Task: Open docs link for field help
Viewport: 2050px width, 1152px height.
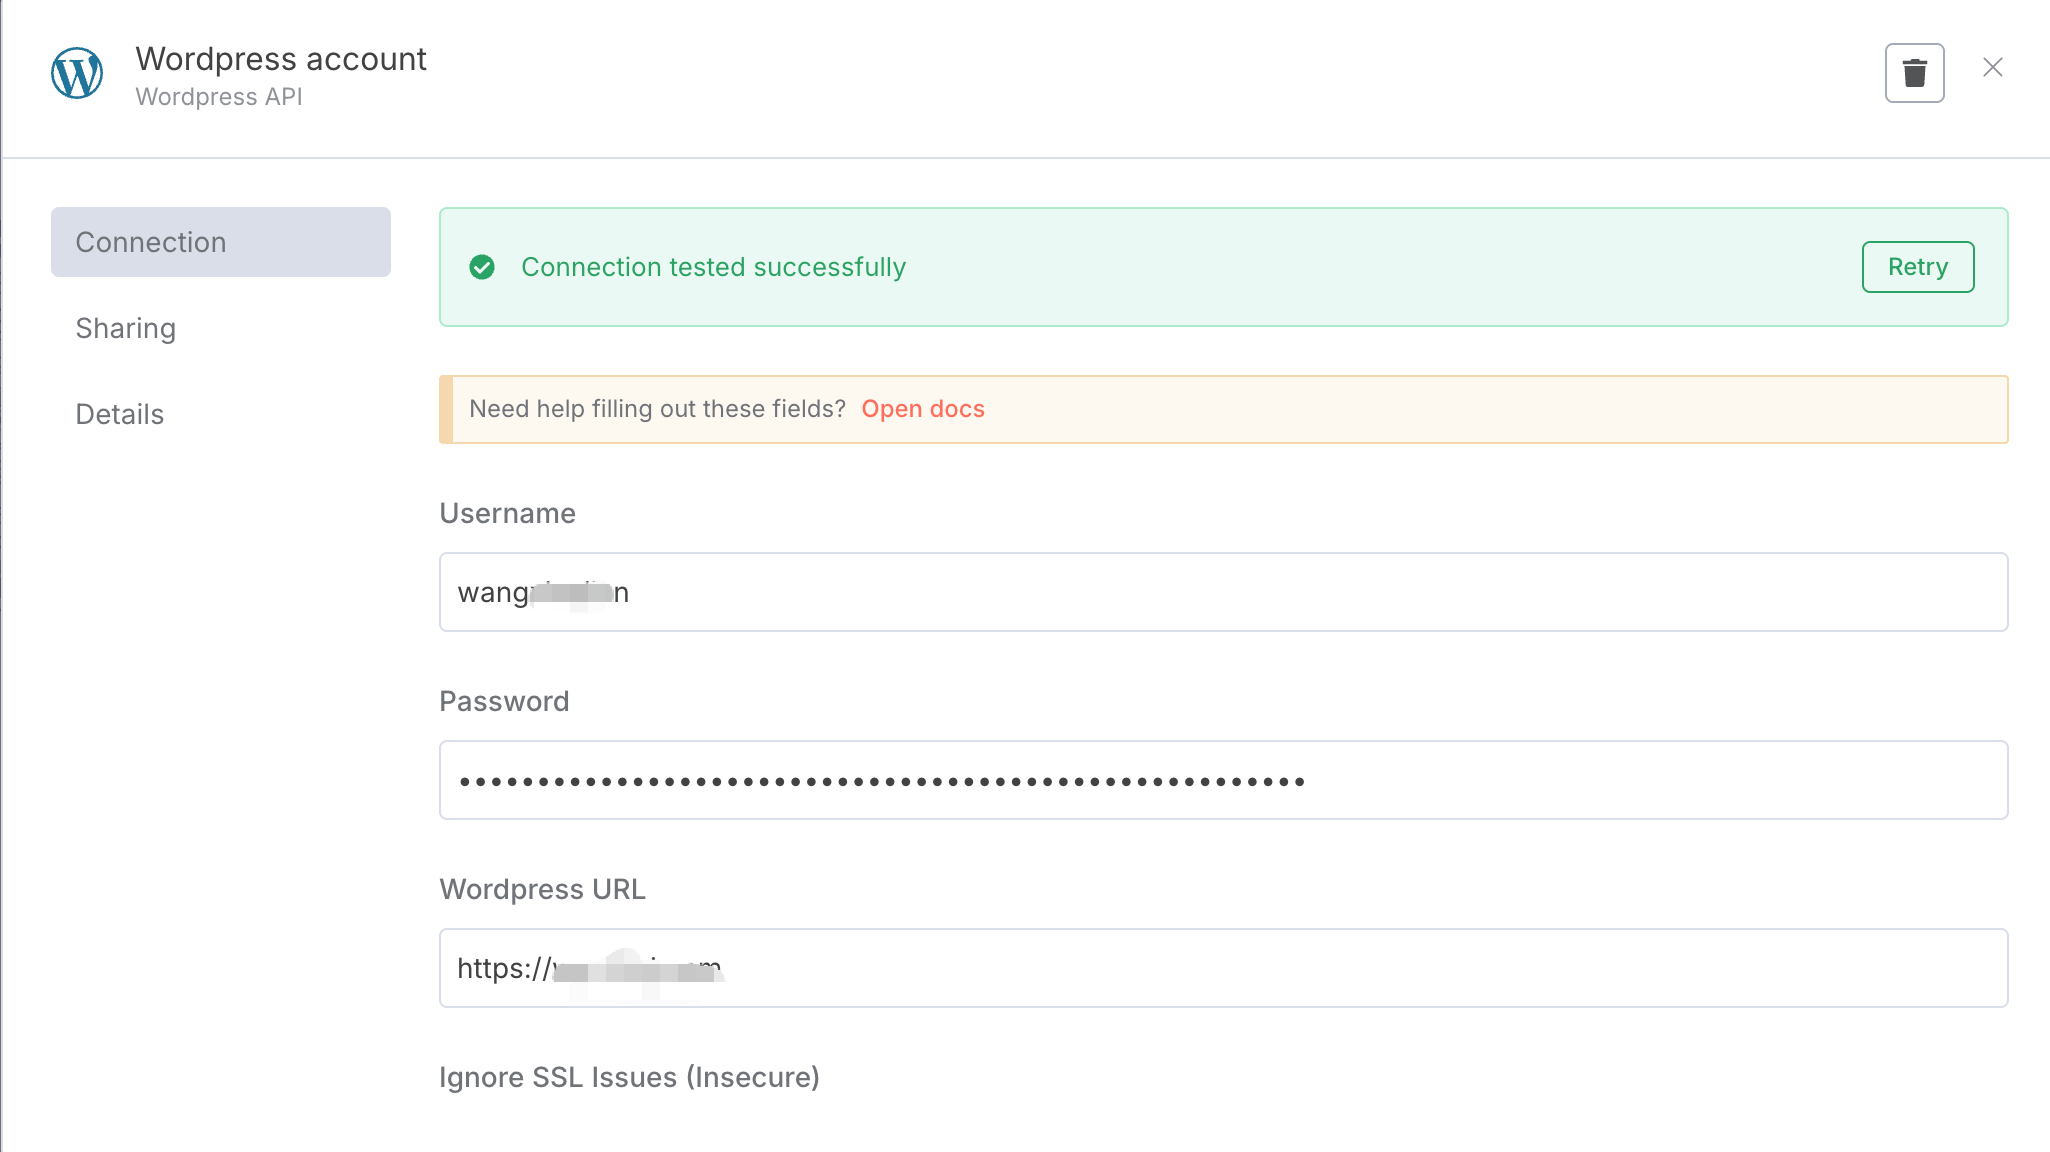Action: coord(923,409)
